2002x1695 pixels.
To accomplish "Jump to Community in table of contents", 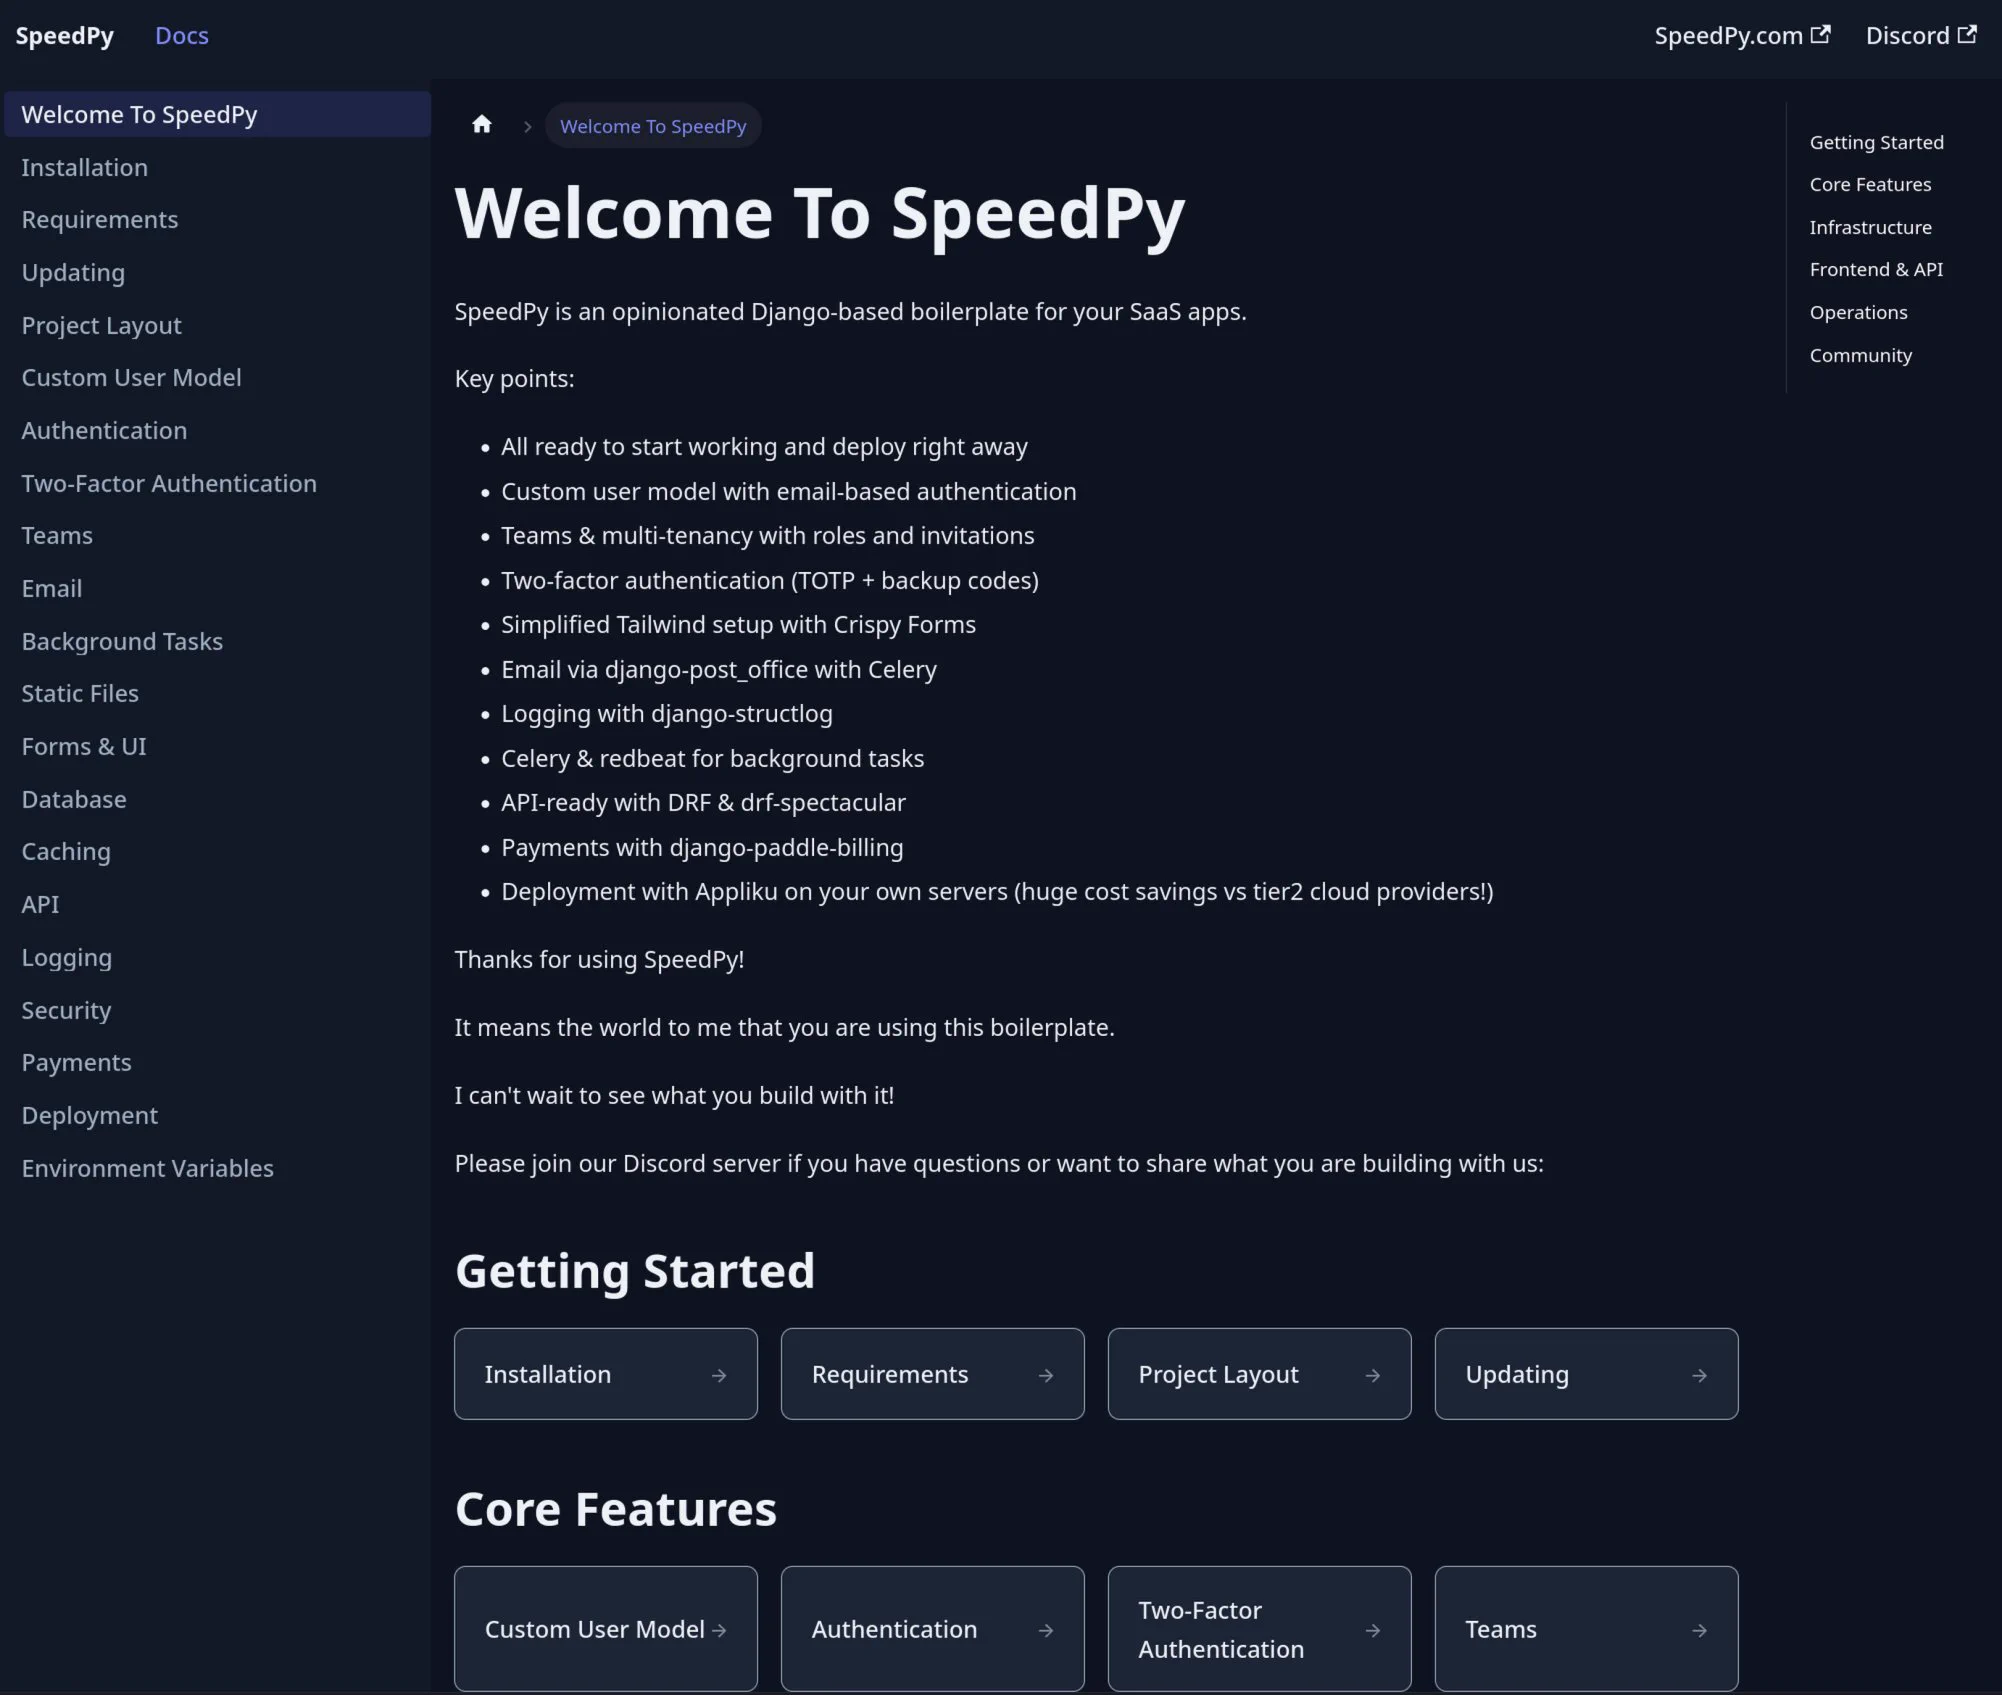I will pyautogui.click(x=1860, y=355).
